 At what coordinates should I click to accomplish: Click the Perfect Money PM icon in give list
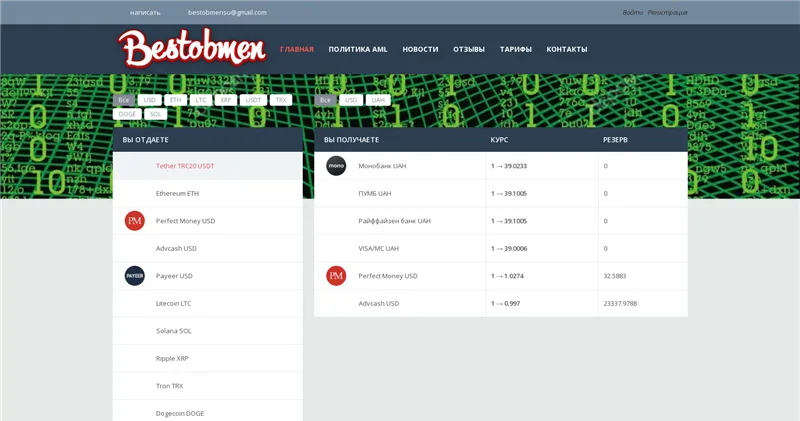[135, 221]
